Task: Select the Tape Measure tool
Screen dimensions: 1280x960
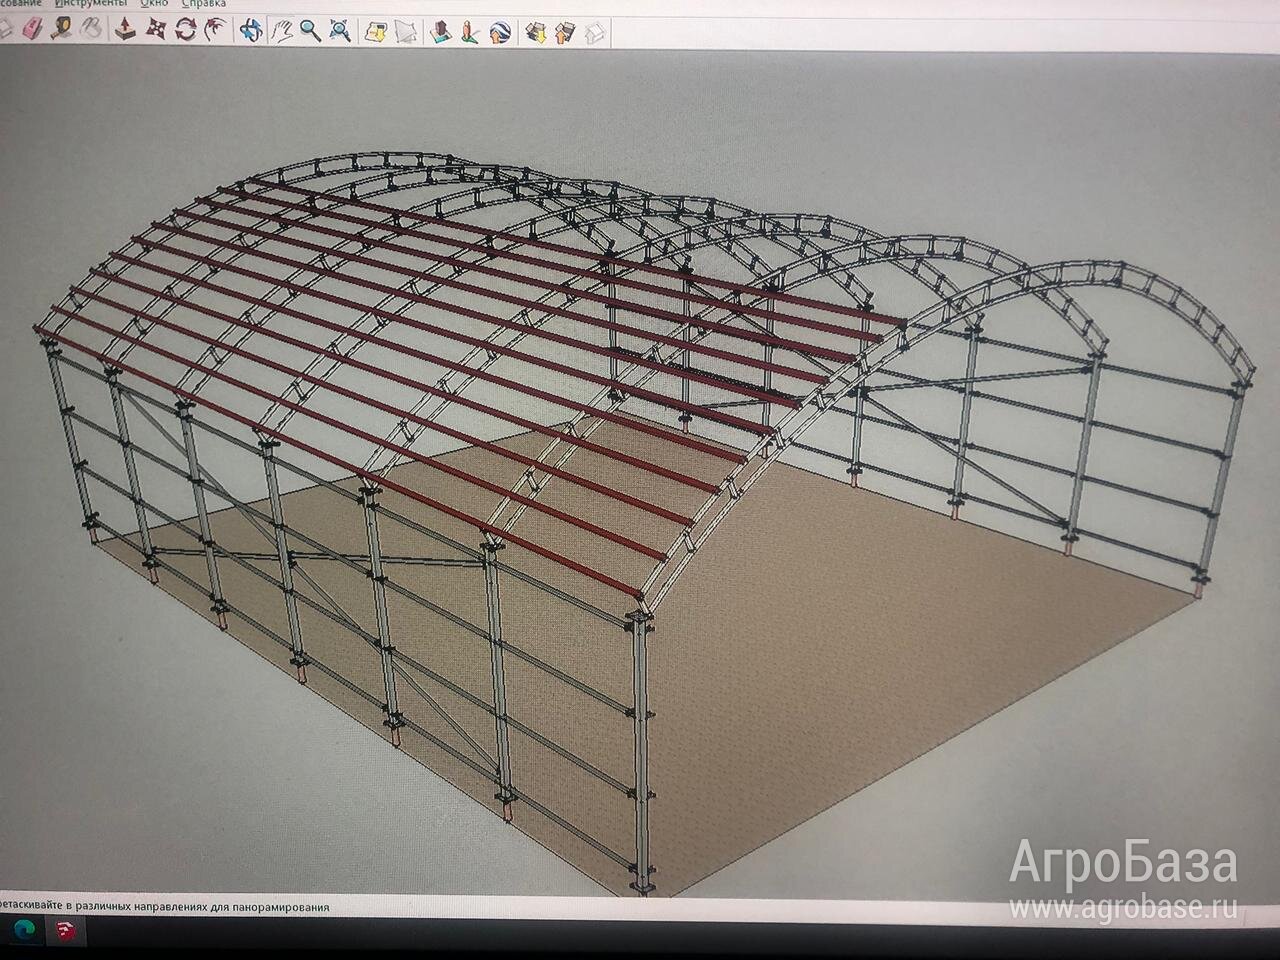Action: click(61, 28)
